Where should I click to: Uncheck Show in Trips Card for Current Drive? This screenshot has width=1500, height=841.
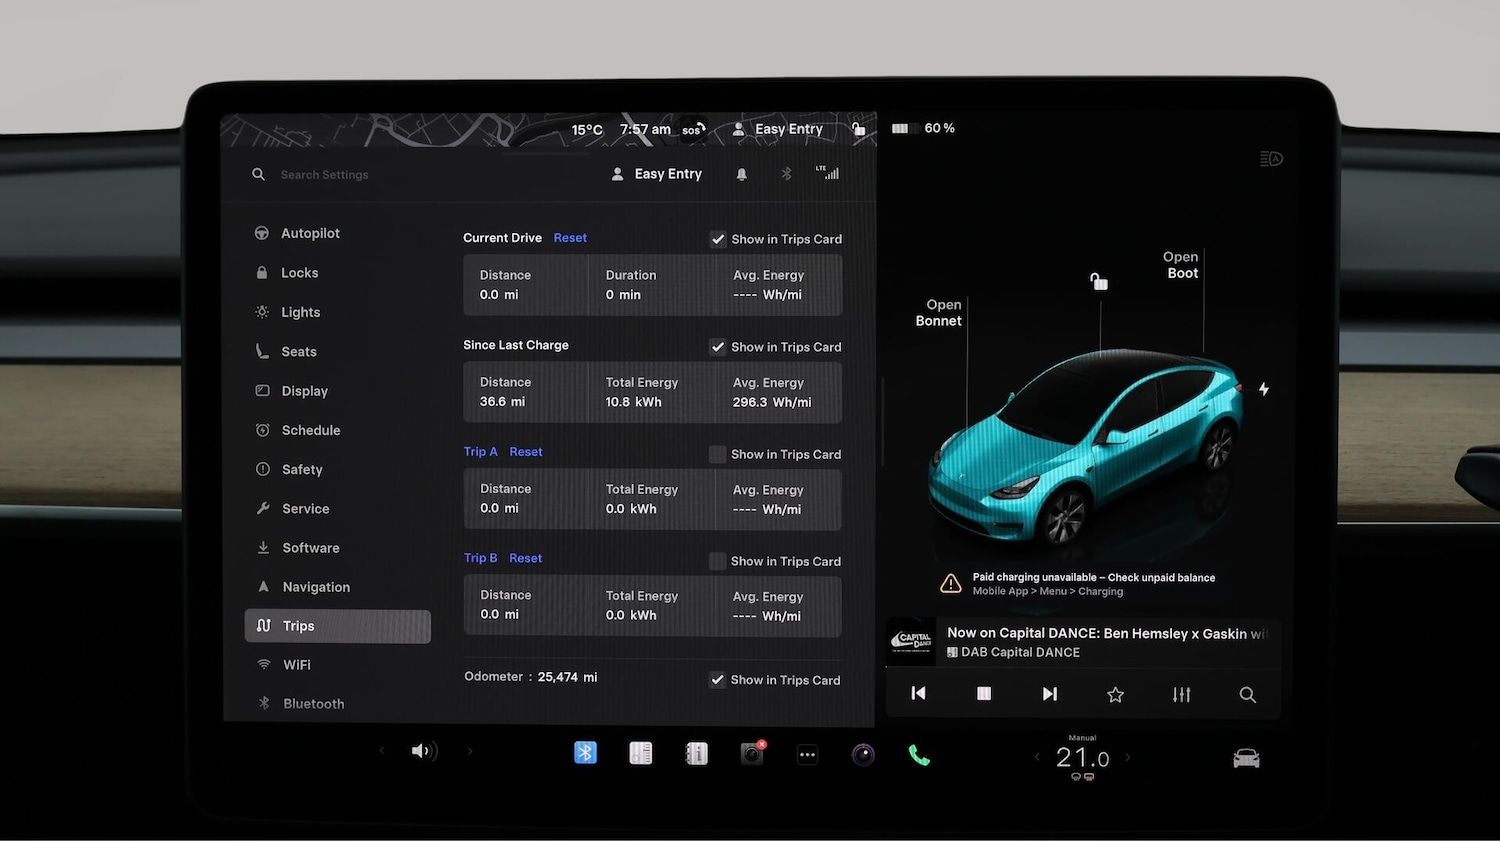pyautogui.click(x=718, y=239)
